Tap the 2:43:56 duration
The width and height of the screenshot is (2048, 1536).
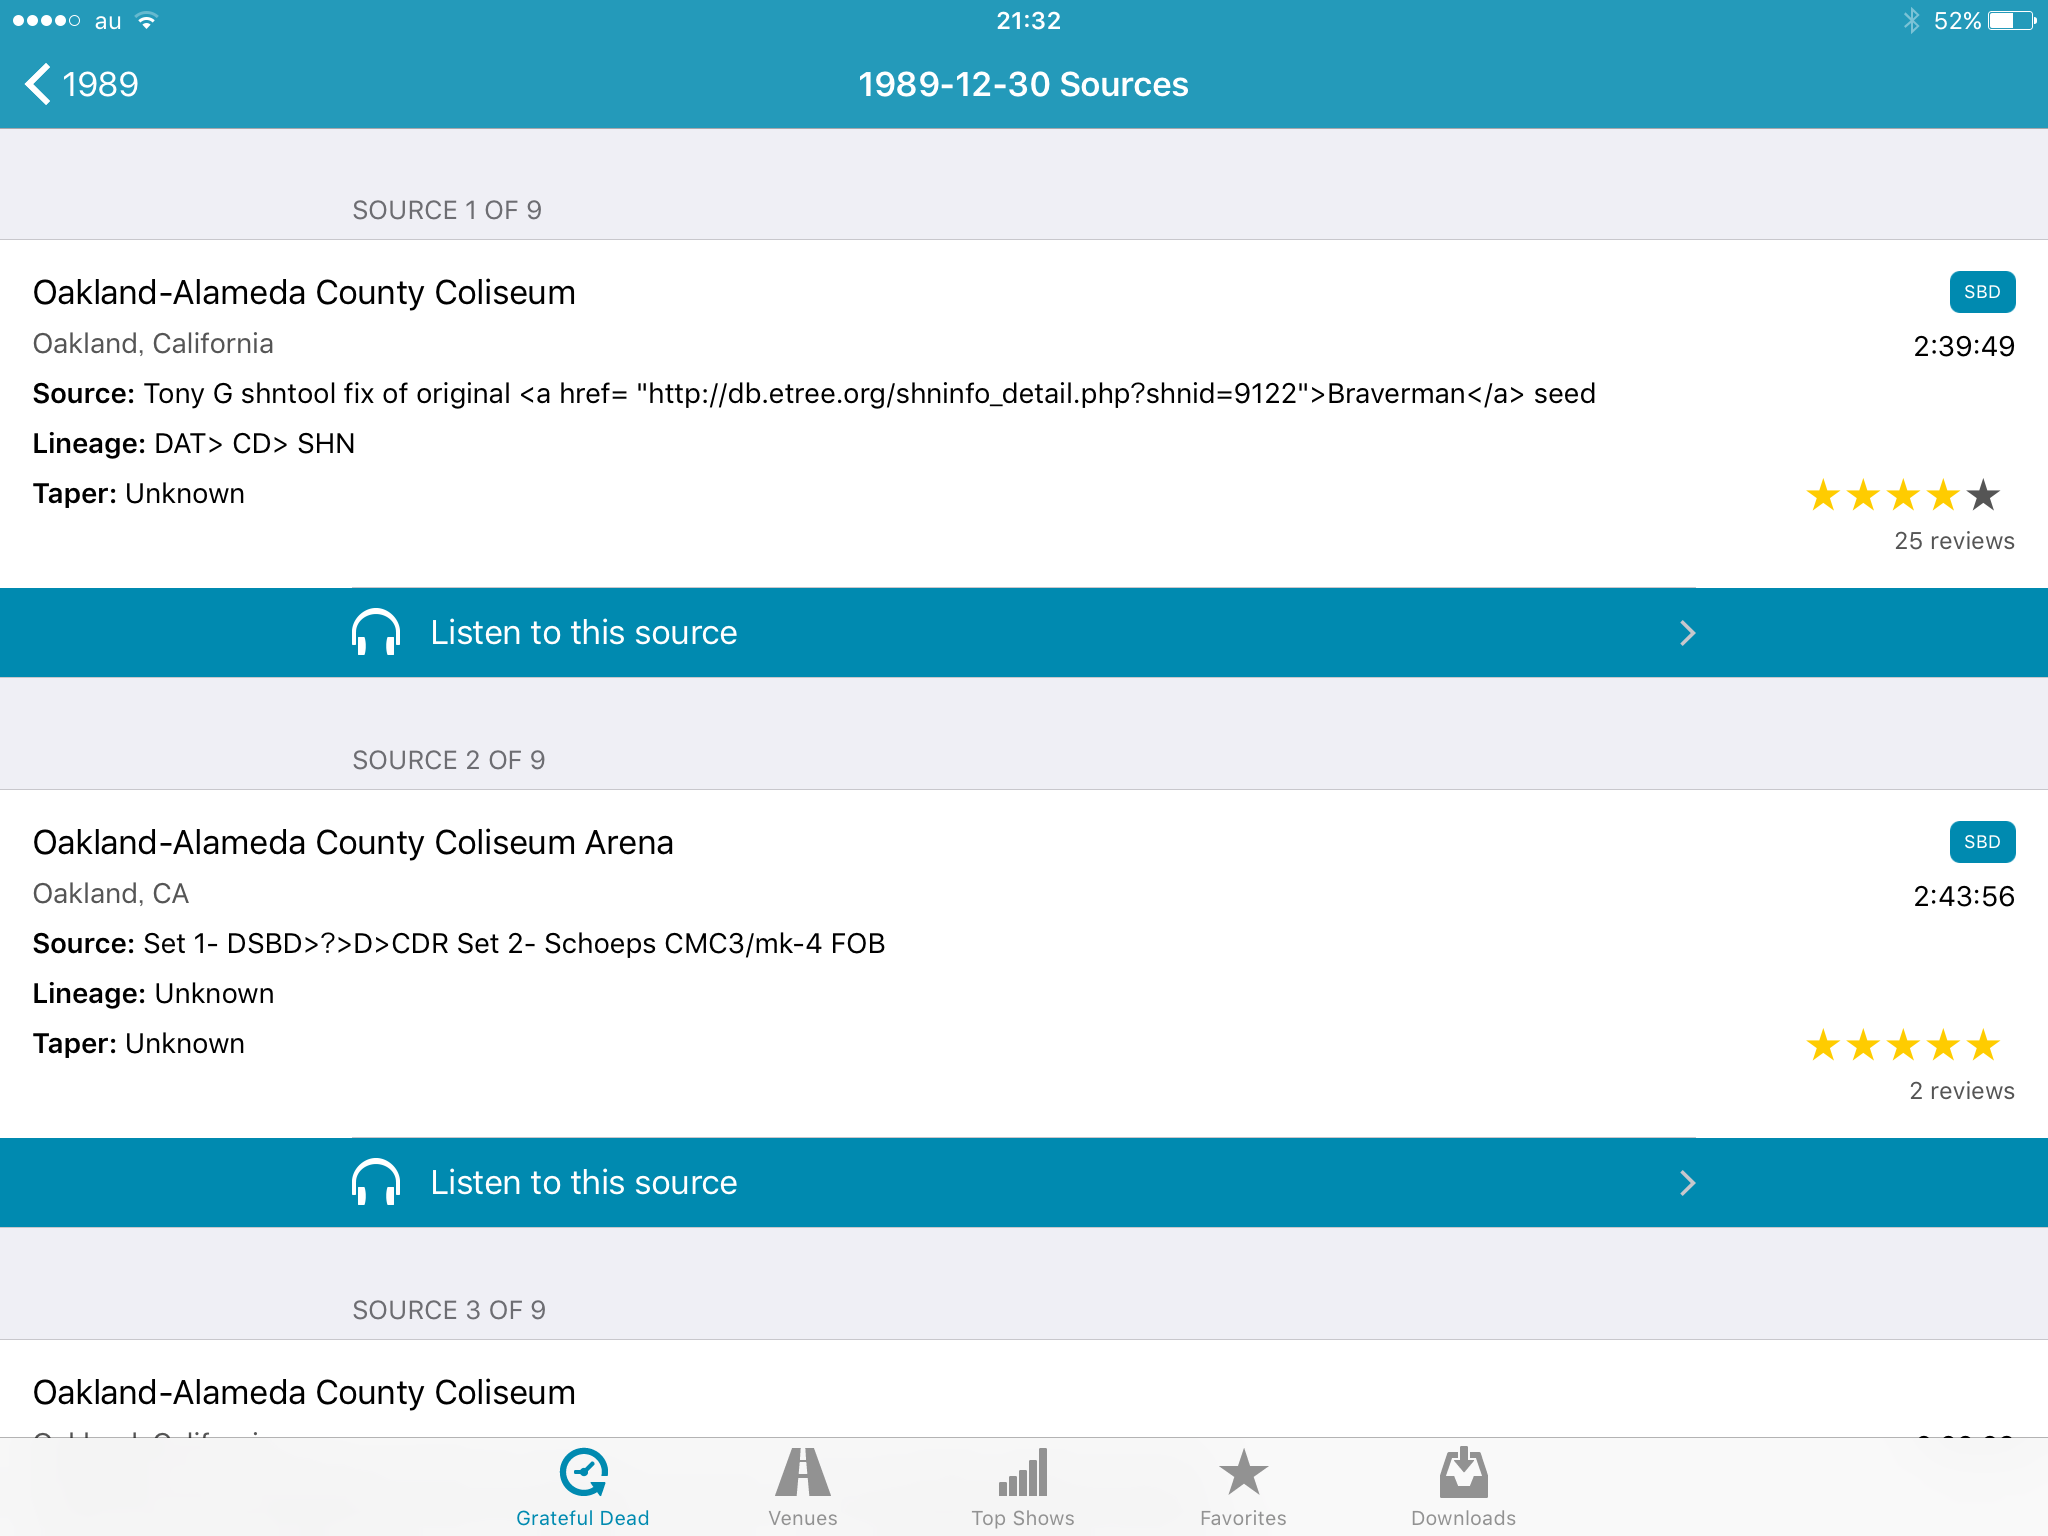[1964, 896]
